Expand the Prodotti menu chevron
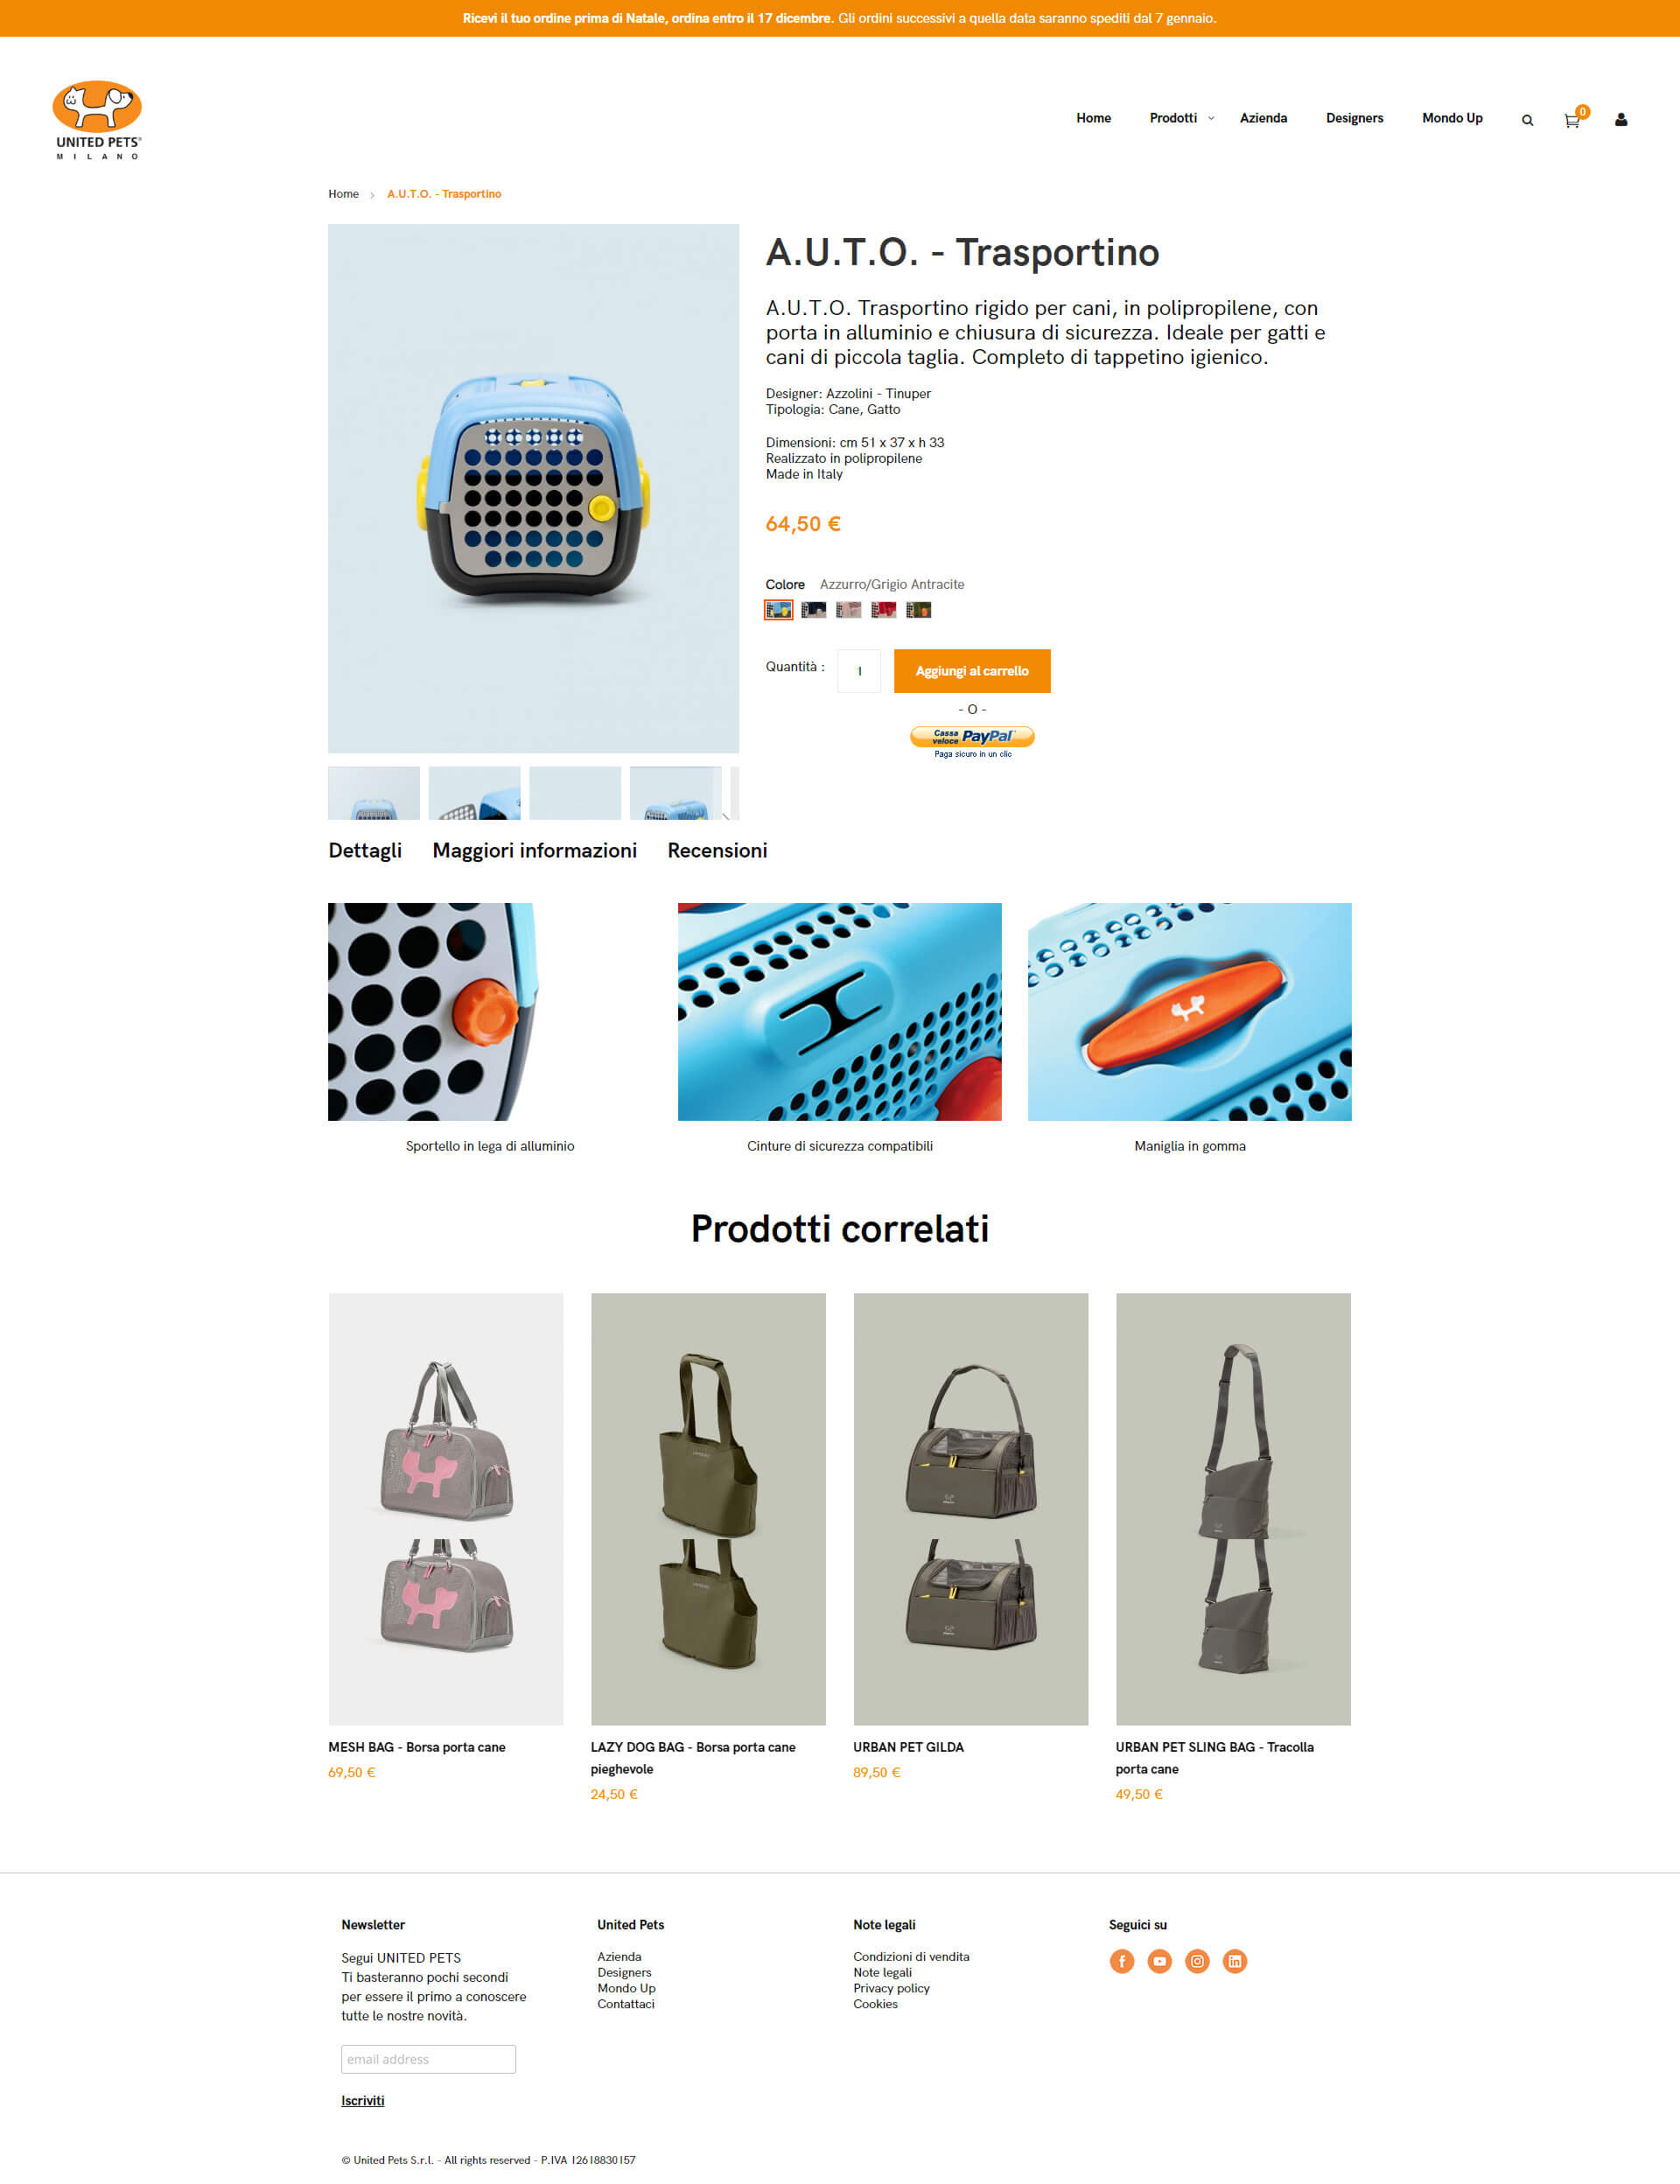This screenshot has width=1680, height=2184. point(1211,118)
